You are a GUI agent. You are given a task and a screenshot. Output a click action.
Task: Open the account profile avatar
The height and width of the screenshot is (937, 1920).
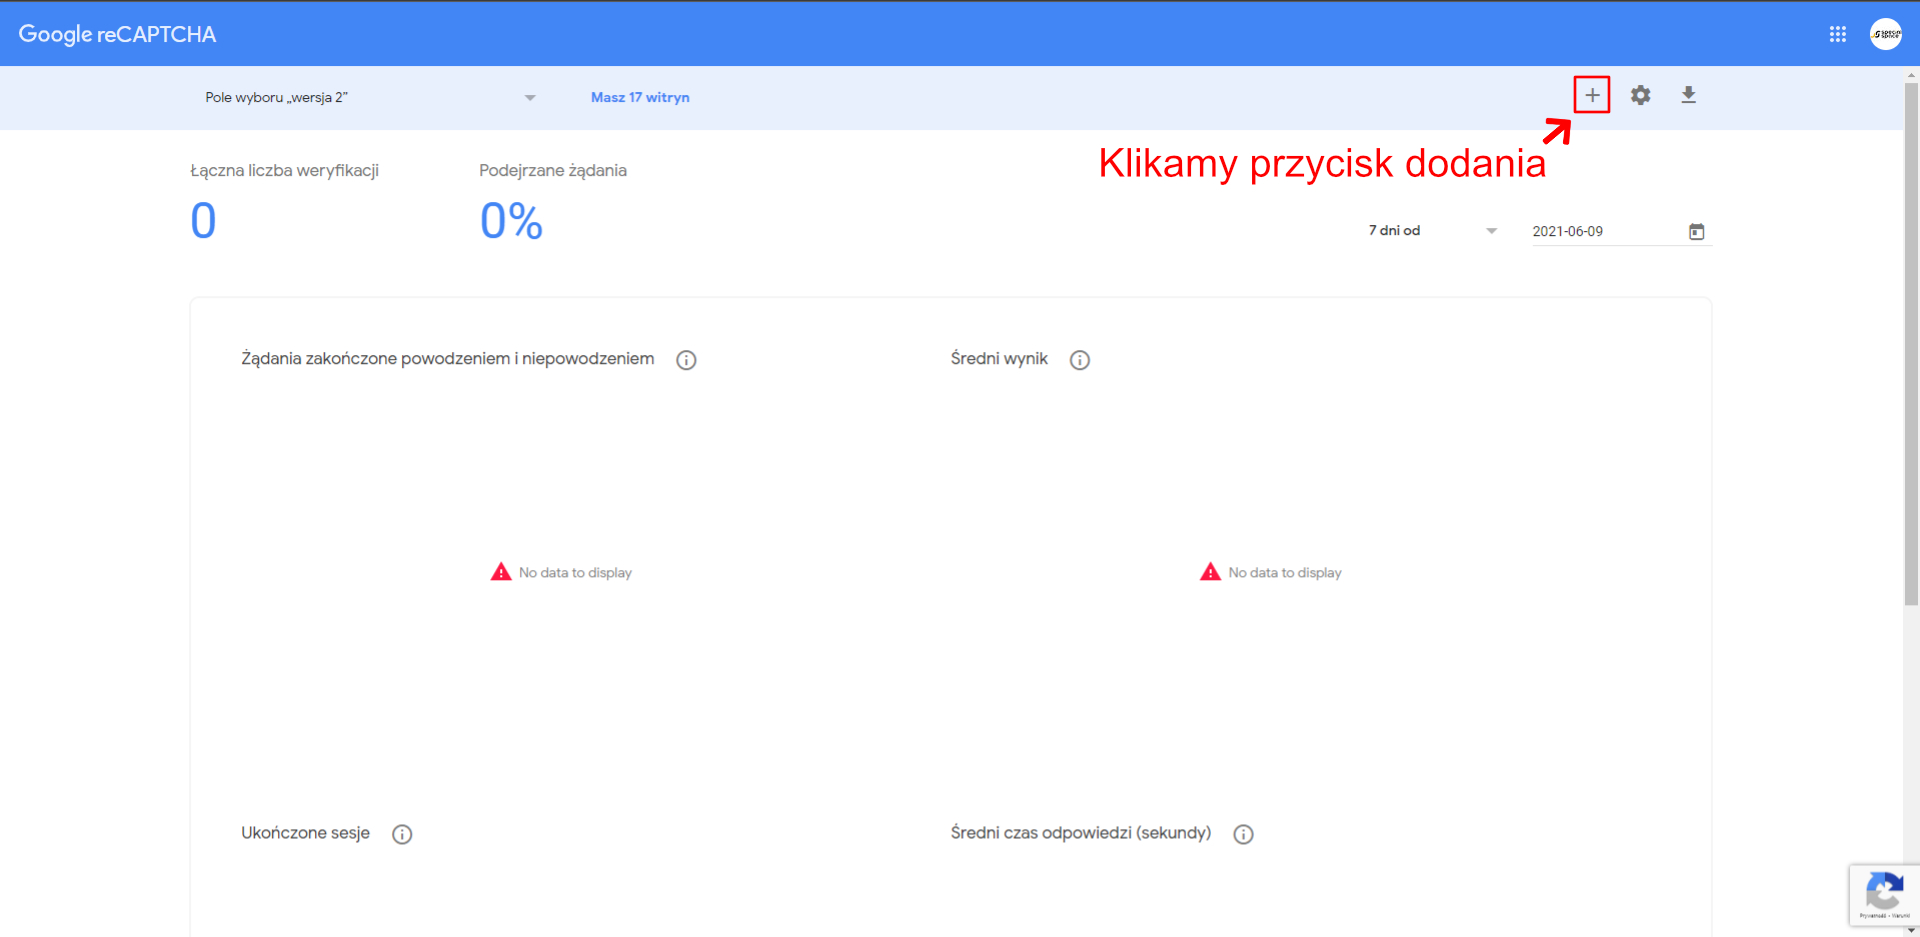click(1885, 34)
